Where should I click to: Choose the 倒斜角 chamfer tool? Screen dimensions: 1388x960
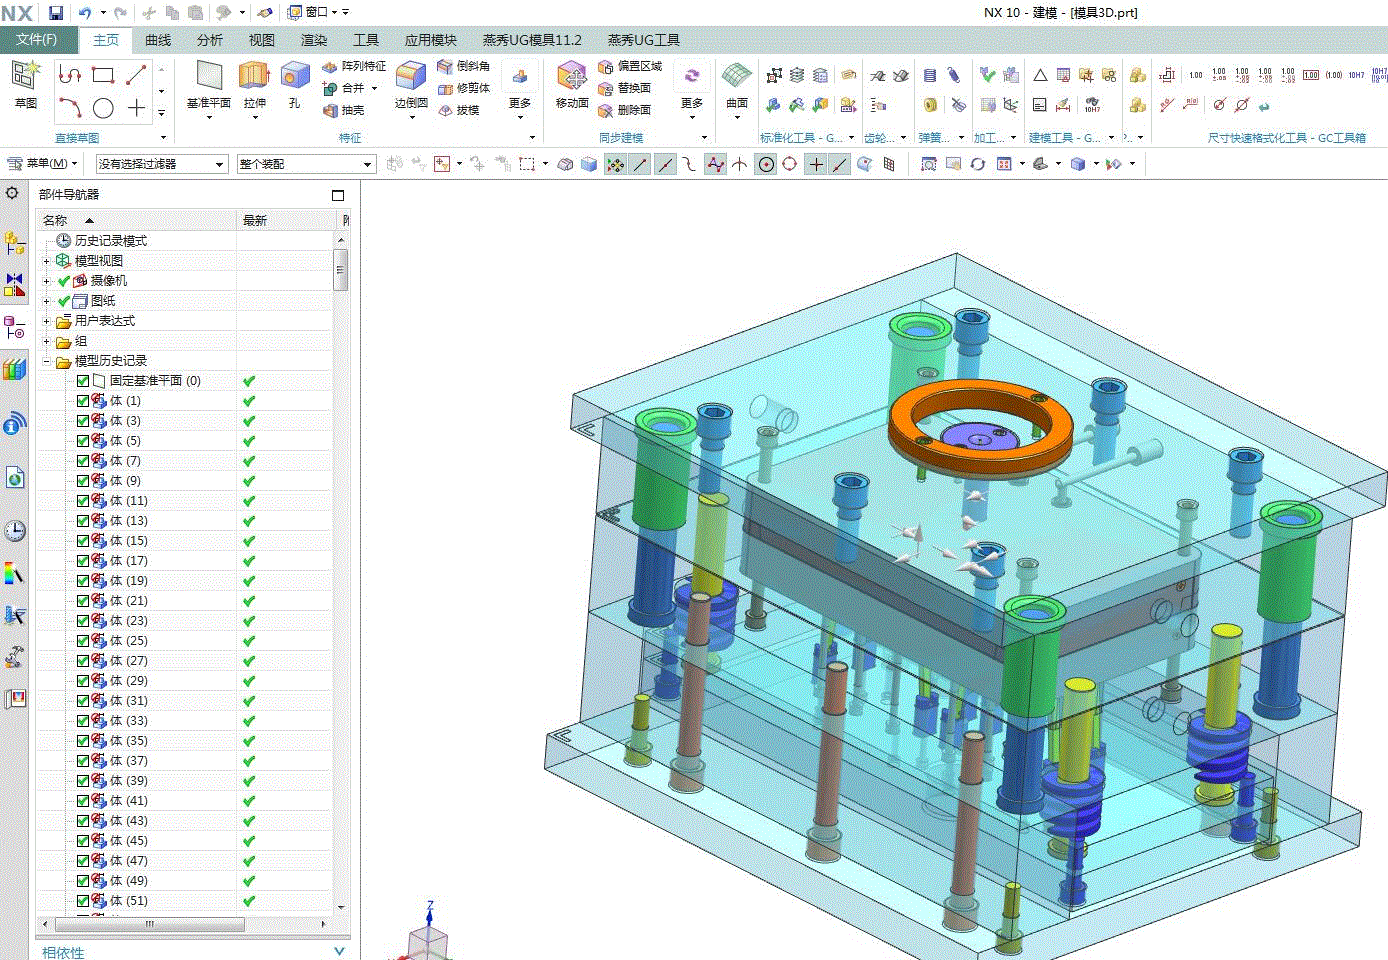464,66
